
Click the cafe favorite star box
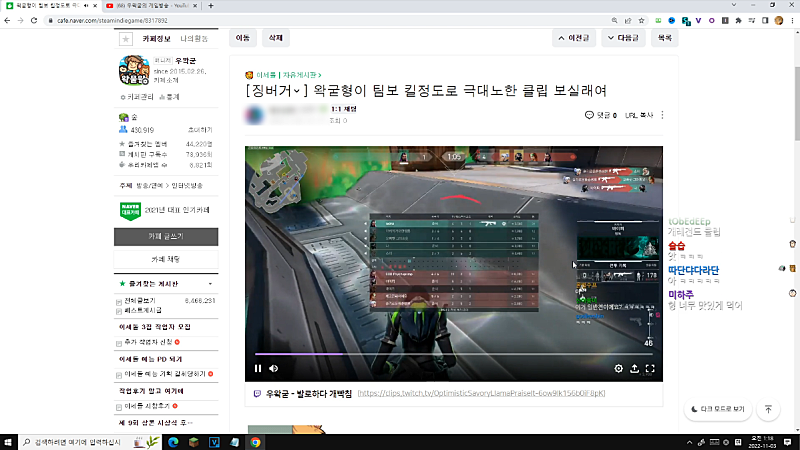tap(126, 39)
